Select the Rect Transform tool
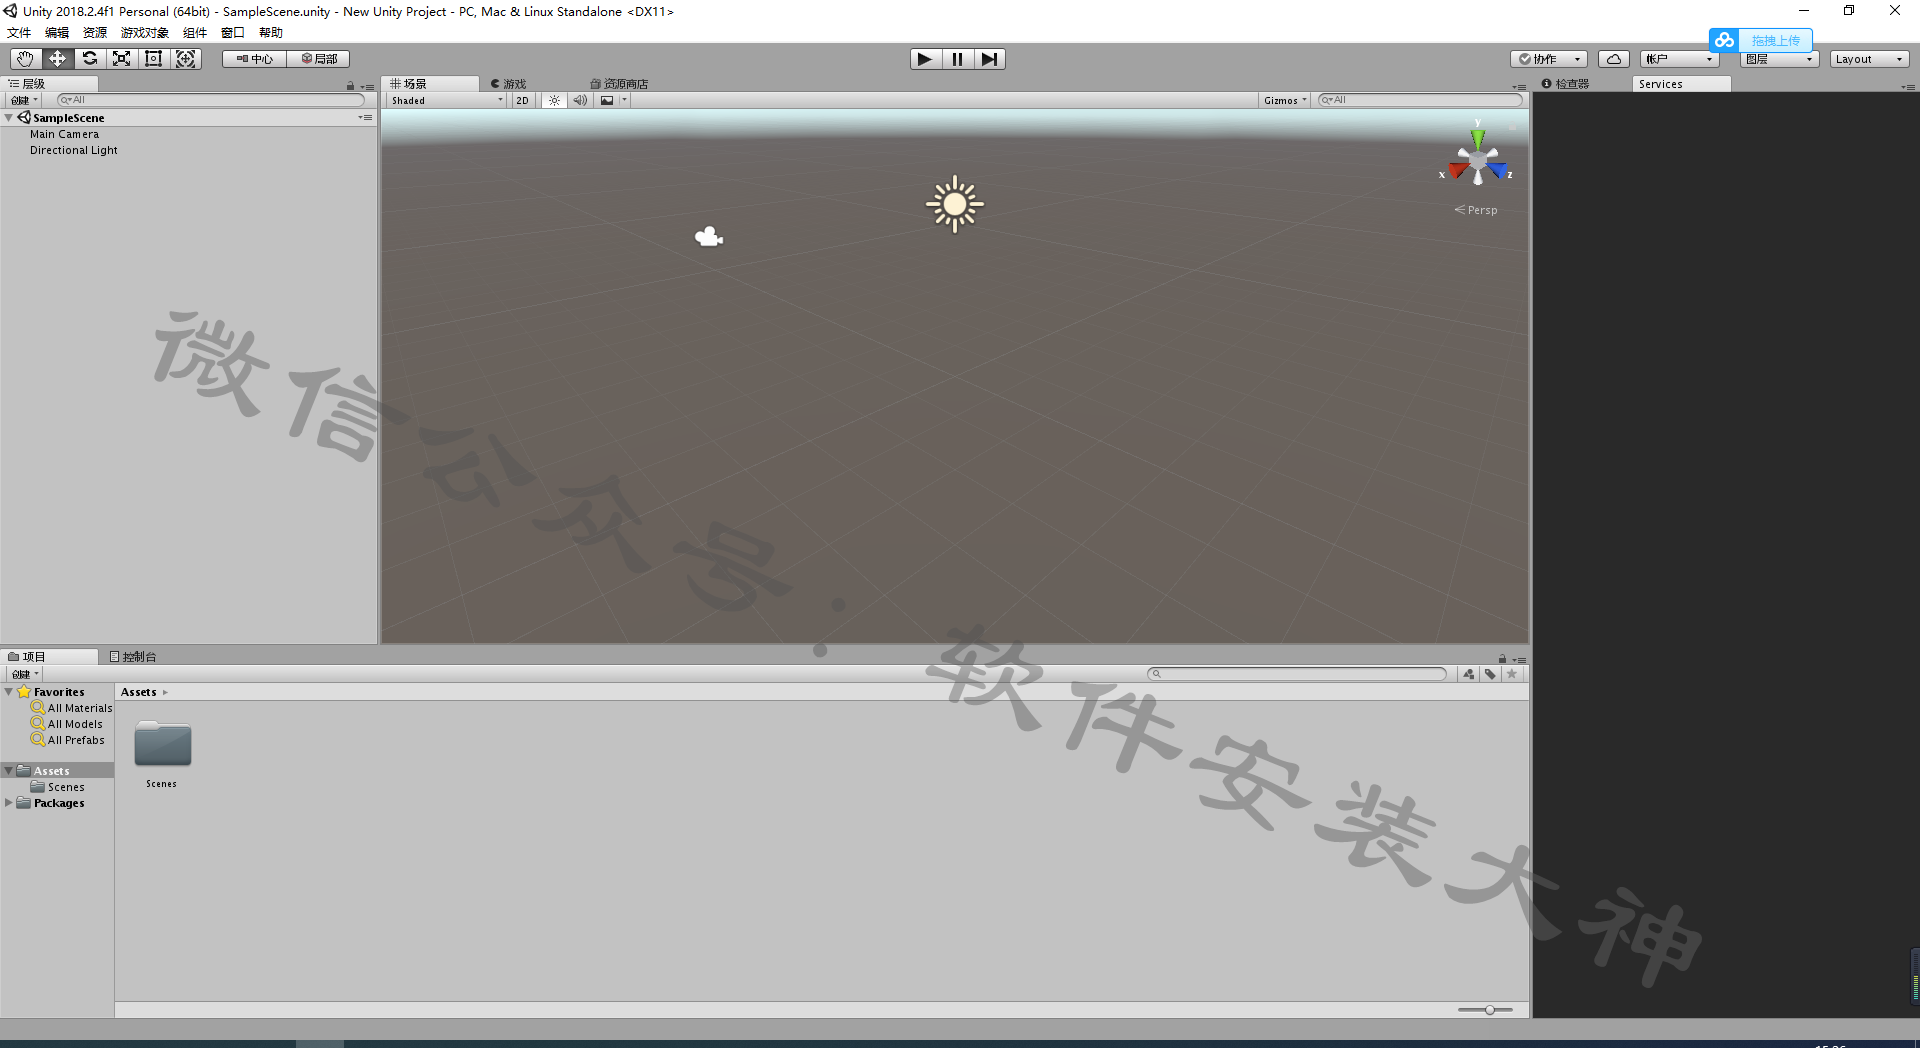The image size is (1920, 1048). (x=153, y=59)
